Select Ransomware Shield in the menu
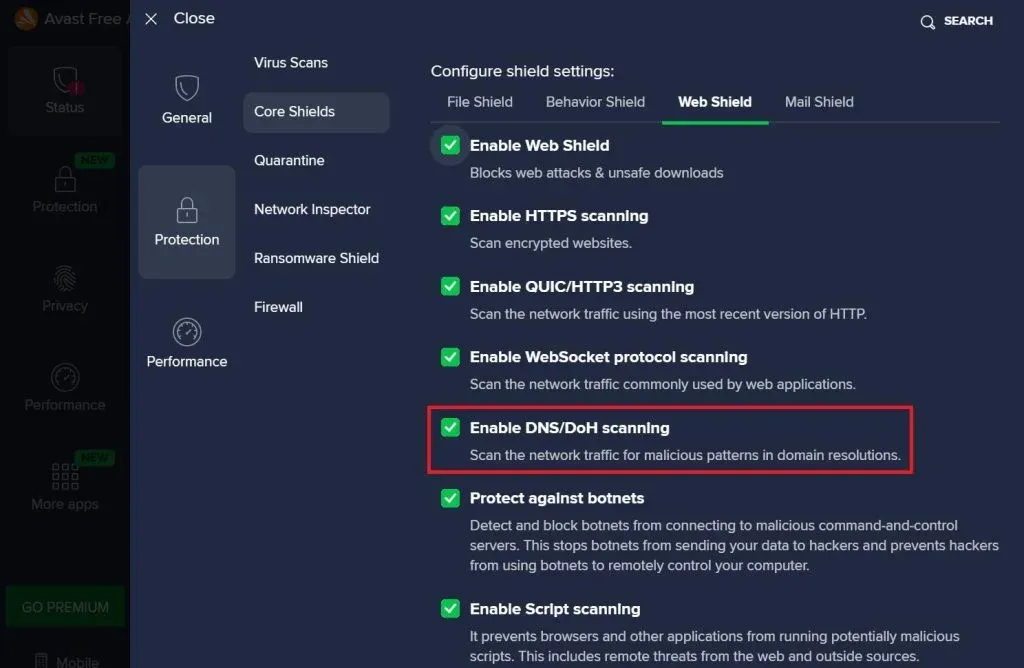The width and height of the screenshot is (1024, 668). click(316, 258)
